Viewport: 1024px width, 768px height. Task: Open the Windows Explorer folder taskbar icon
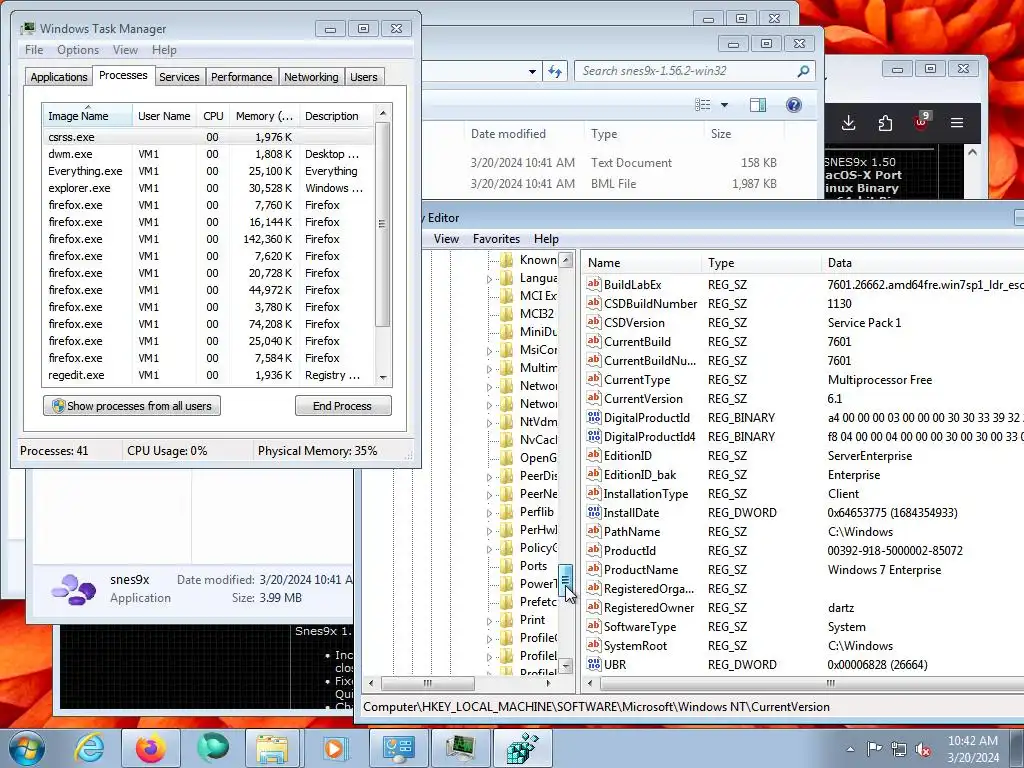[272, 748]
